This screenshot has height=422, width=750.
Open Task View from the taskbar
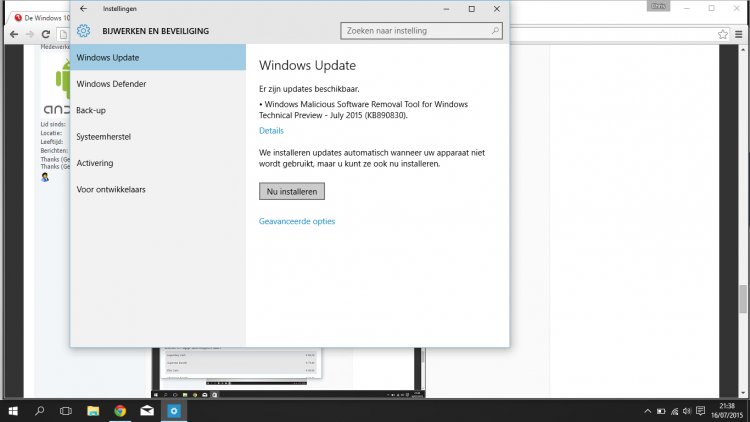[66, 411]
